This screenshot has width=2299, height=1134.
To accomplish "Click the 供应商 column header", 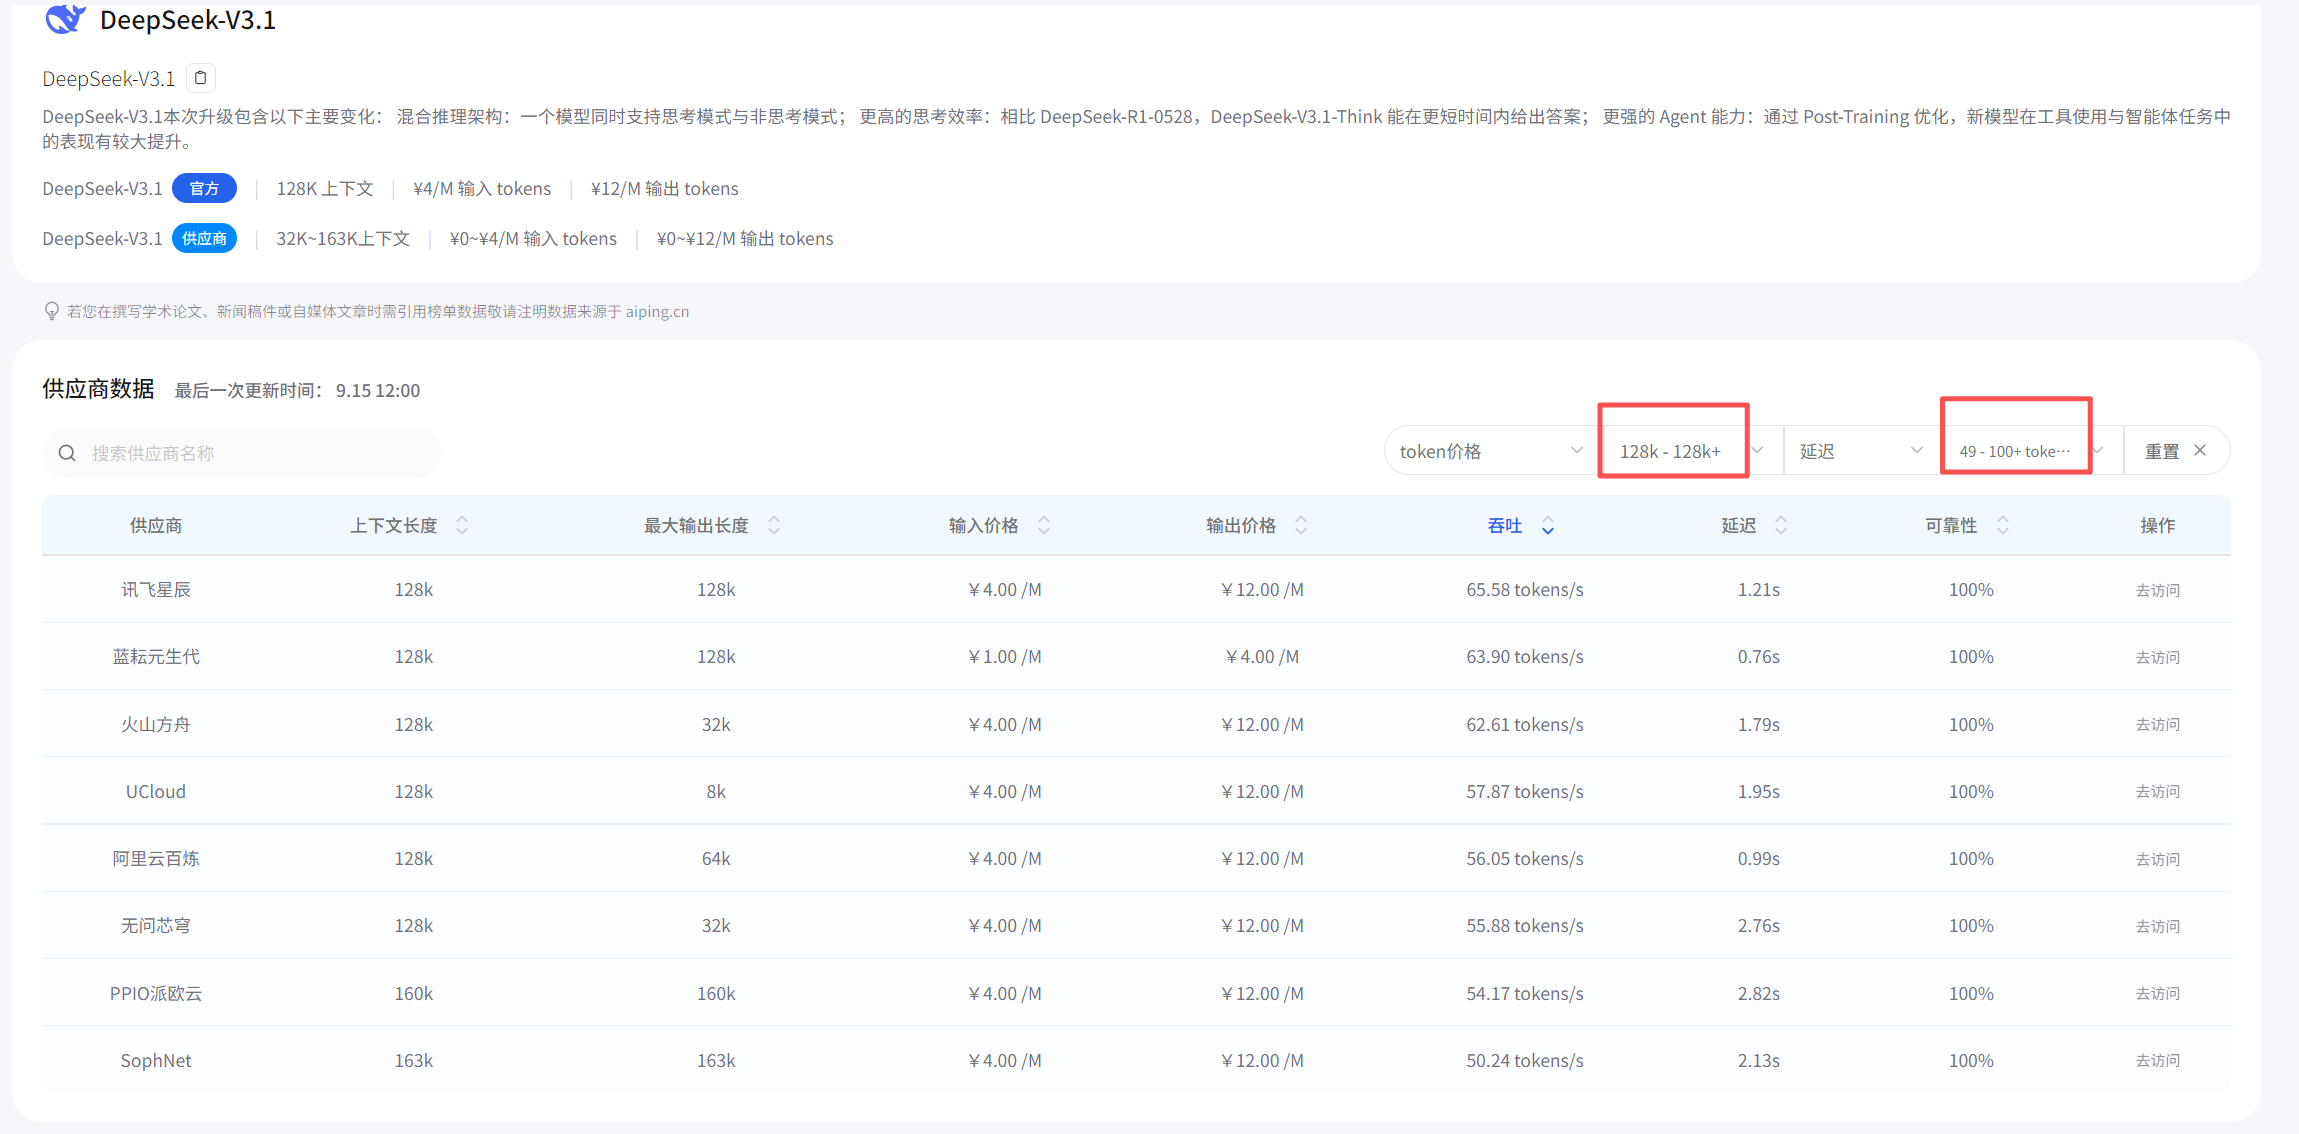I will (x=156, y=525).
